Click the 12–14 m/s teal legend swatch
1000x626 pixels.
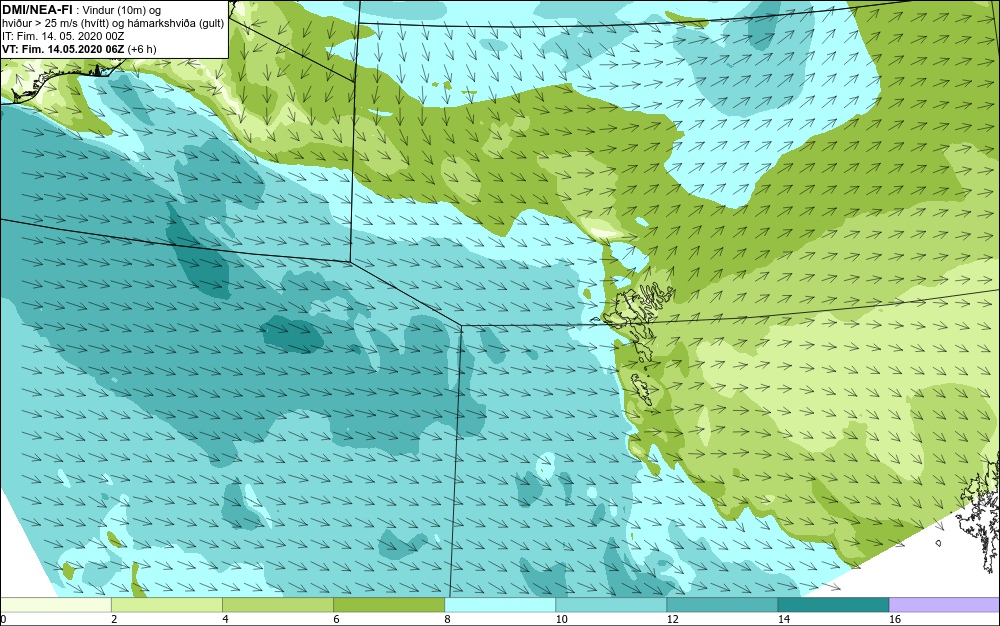(x=722, y=604)
